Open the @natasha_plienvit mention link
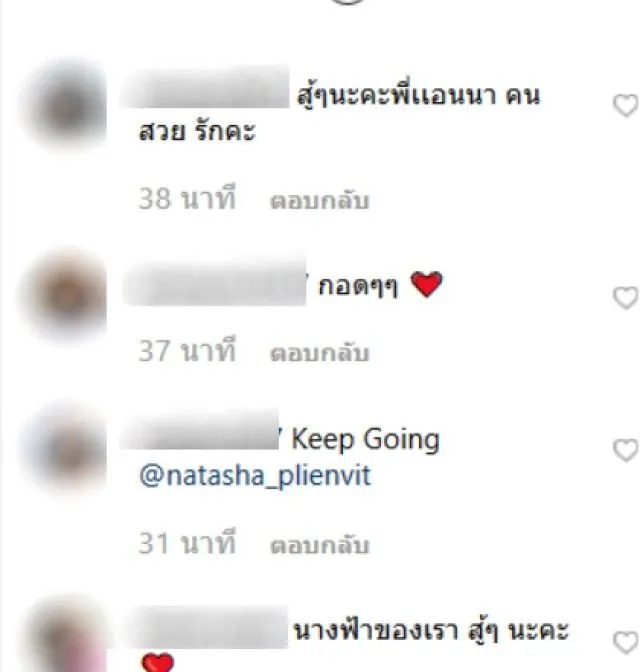 coord(255,477)
